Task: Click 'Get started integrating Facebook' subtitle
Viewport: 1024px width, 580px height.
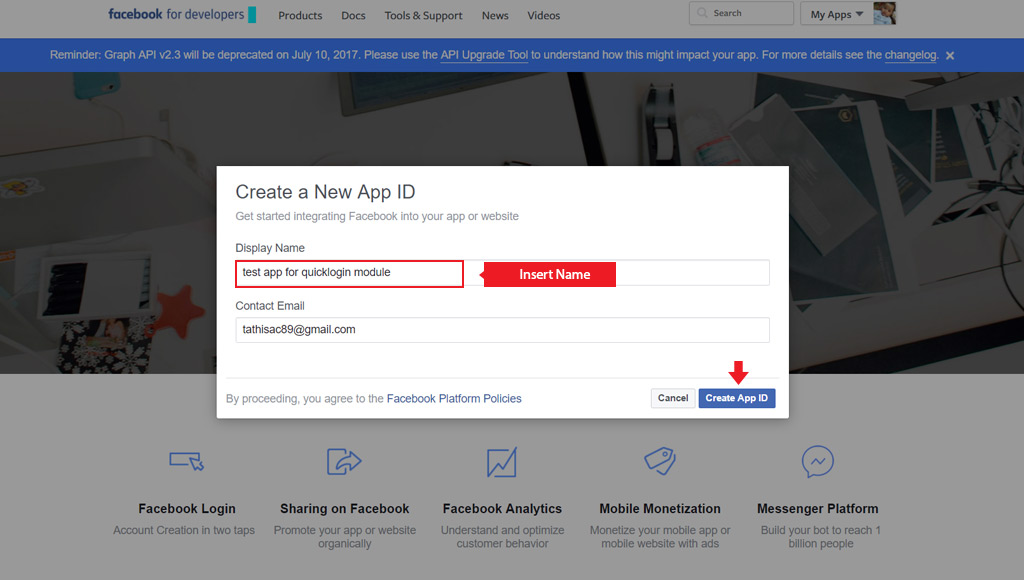Action: pyautogui.click(x=377, y=216)
